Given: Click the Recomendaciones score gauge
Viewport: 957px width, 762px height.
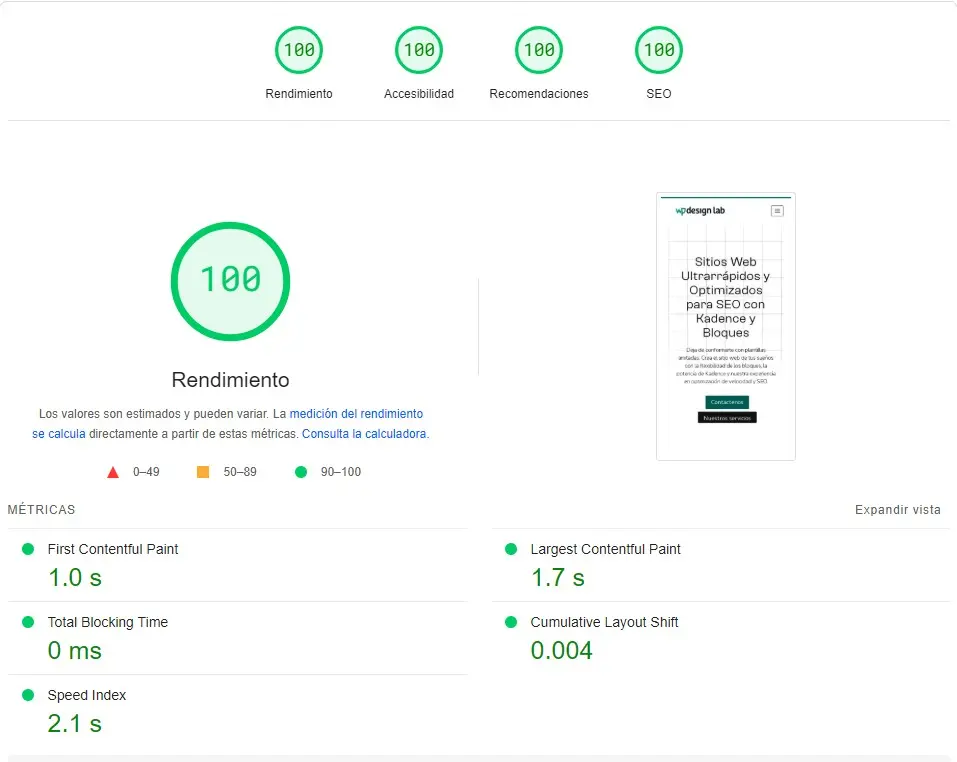Looking at the screenshot, I should (539, 50).
